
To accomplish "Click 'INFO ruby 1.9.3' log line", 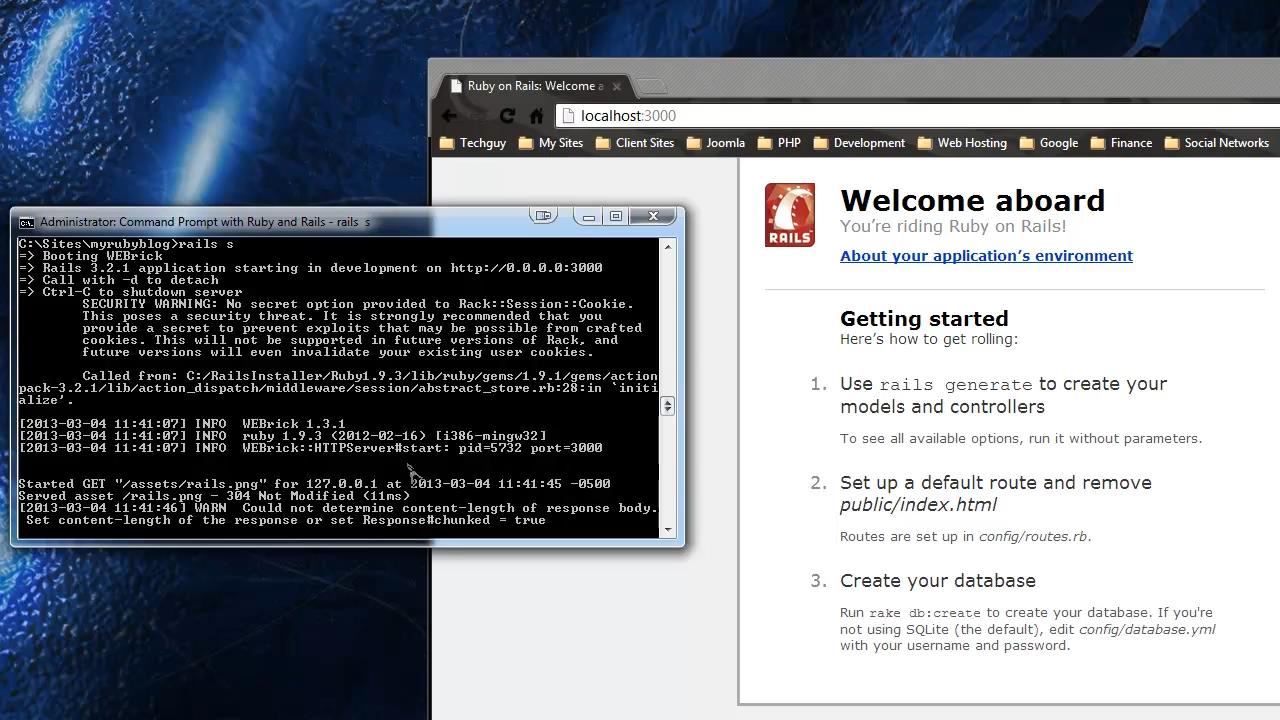I will 282,436.
